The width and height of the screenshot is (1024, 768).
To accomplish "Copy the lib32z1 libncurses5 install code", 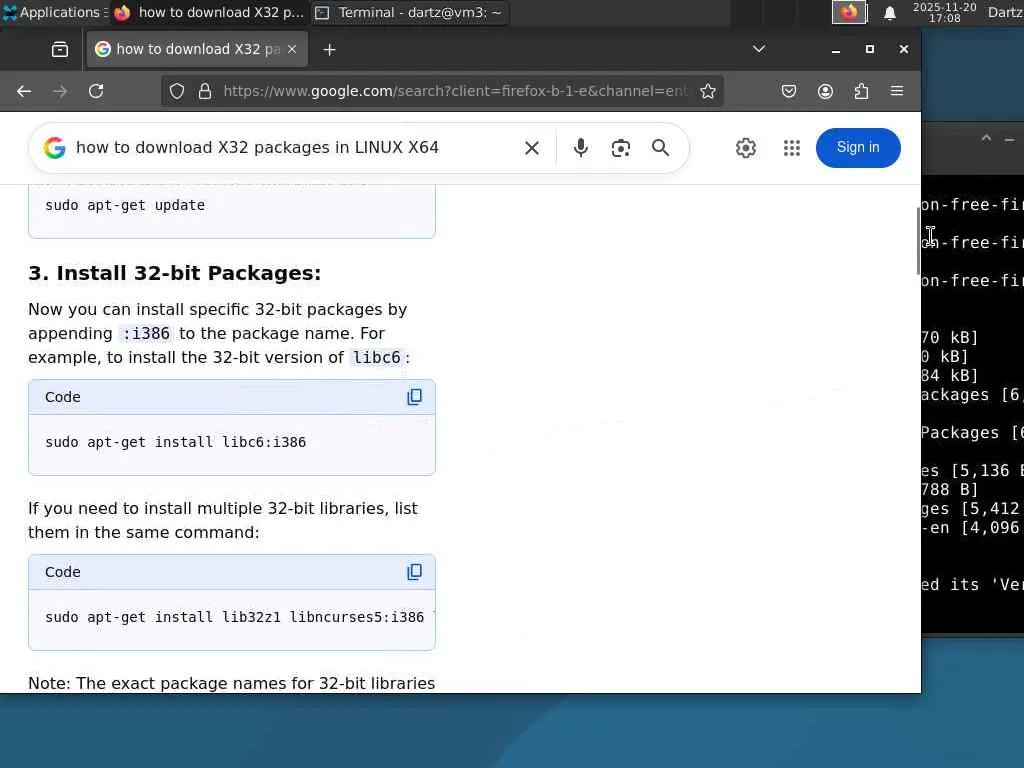I will pyautogui.click(x=414, y=572).
